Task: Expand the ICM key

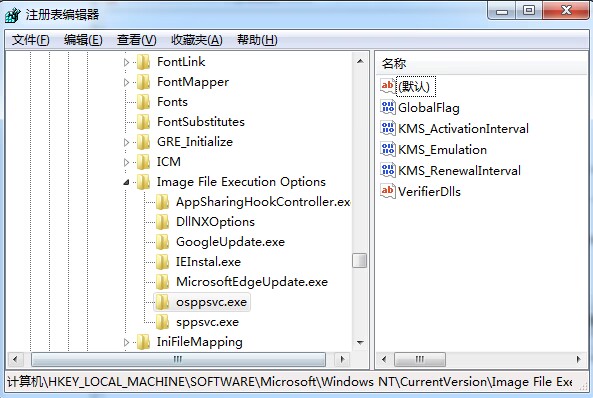Action: pyautogui.click(x=126, y=163)
